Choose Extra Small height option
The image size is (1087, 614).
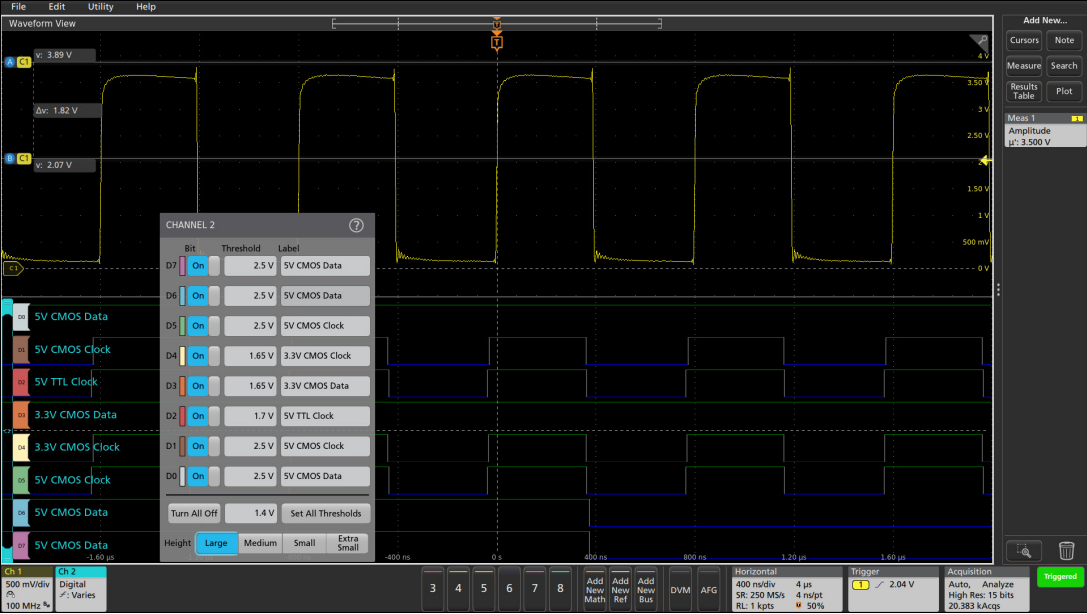pos(347,543)
